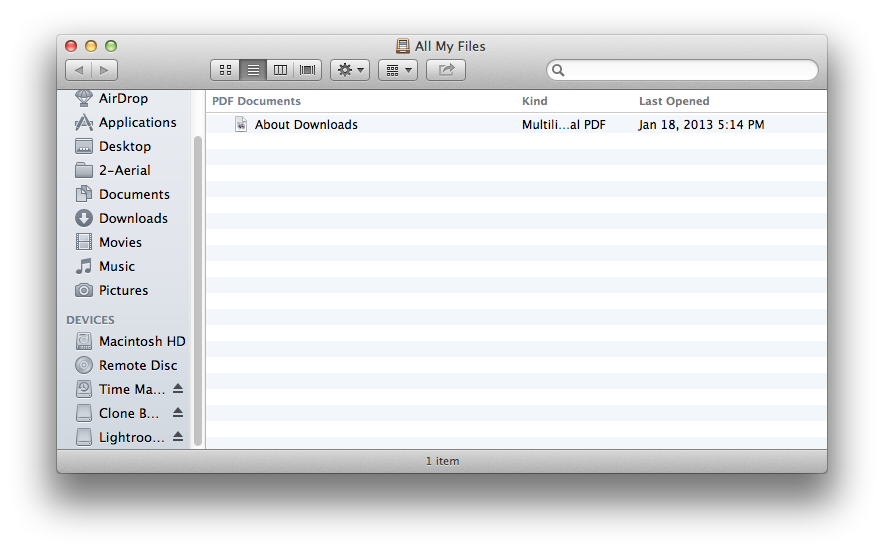
Task: Go back with the left arrow
Action: pos(79,70)
